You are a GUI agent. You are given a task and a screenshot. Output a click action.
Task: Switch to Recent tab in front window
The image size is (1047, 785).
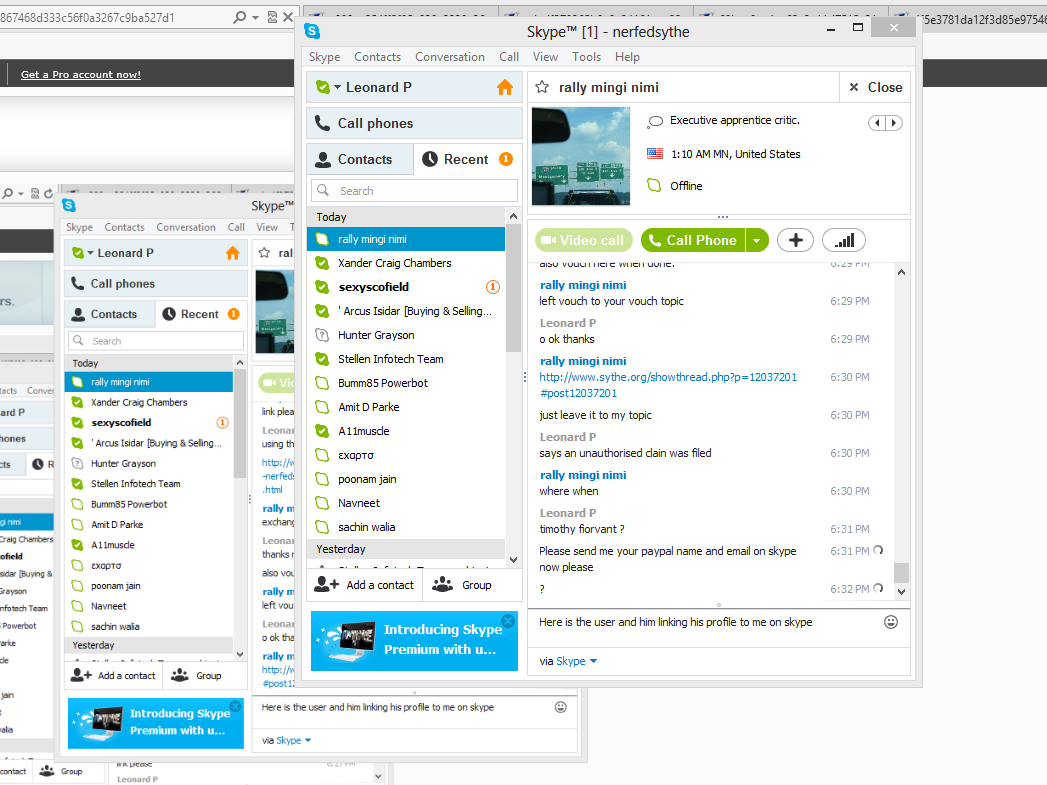tap(467, 160)
